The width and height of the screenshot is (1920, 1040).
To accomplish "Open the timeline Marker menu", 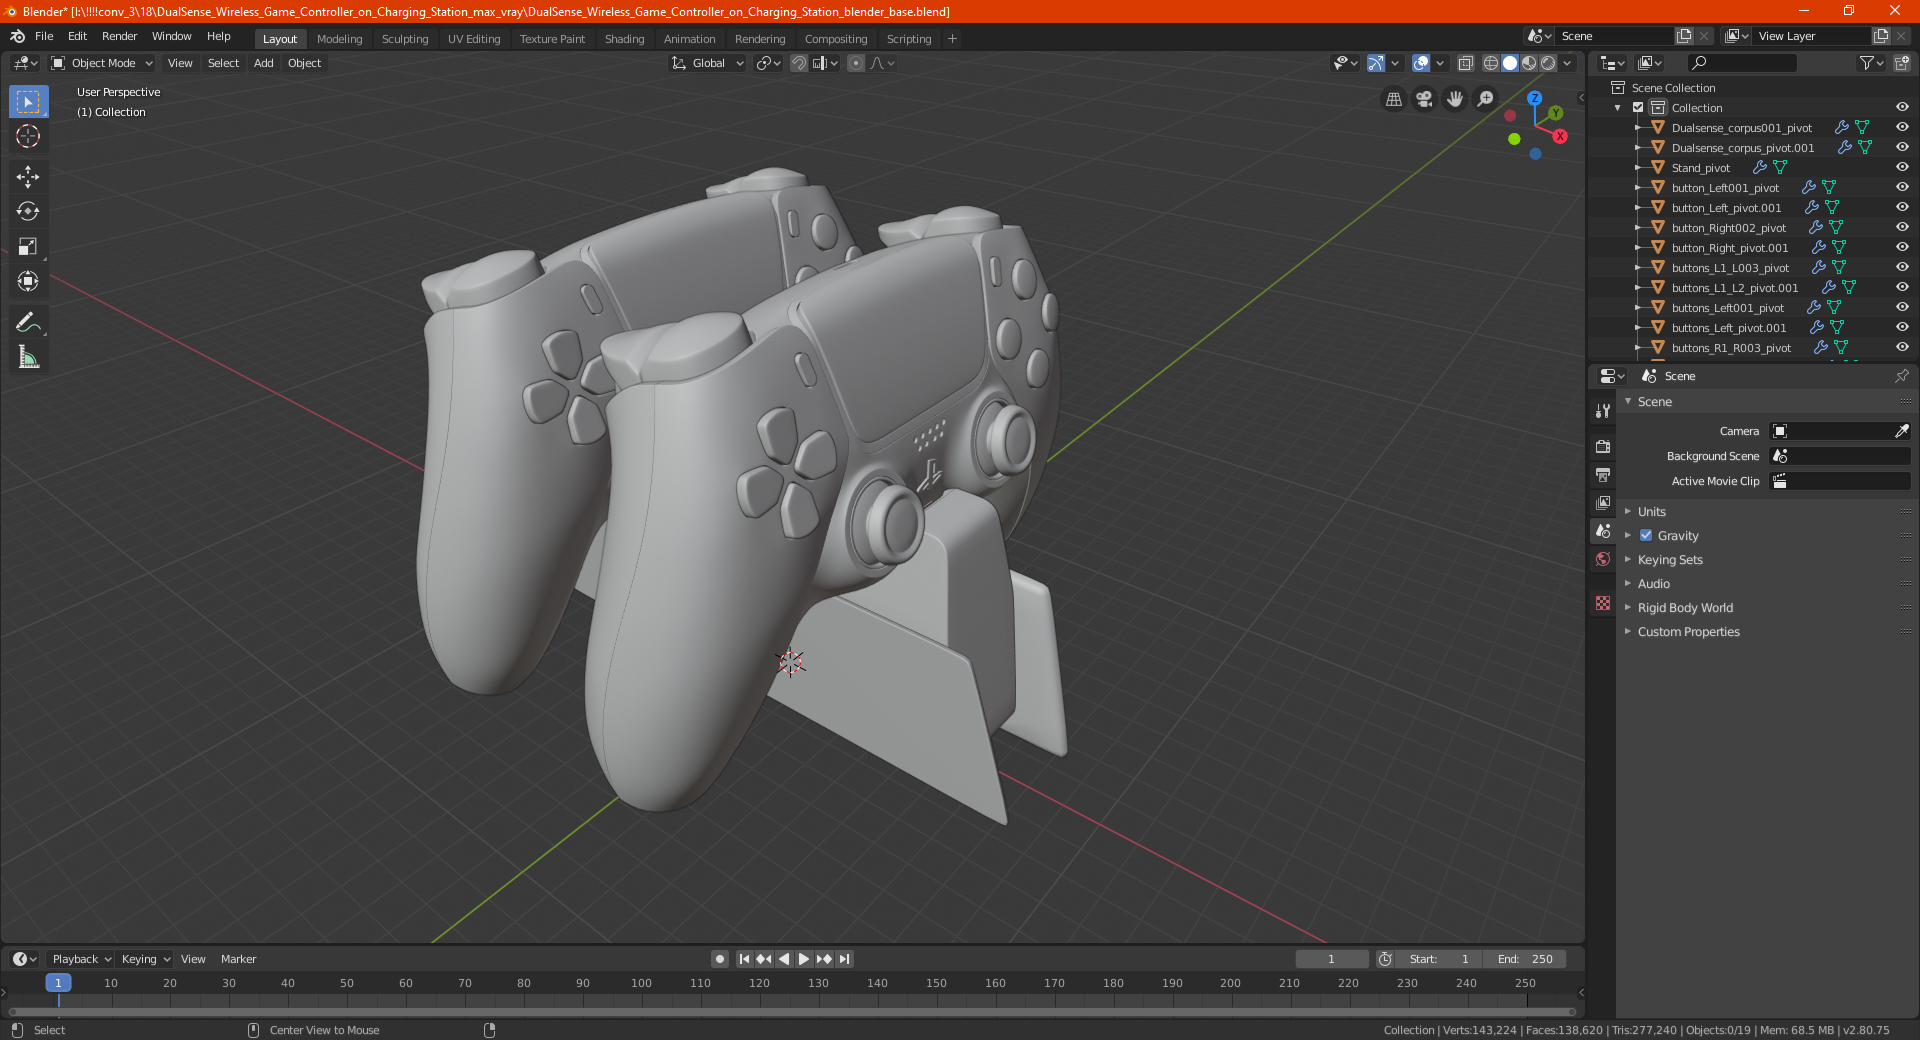I will click(x=238, y=959).
